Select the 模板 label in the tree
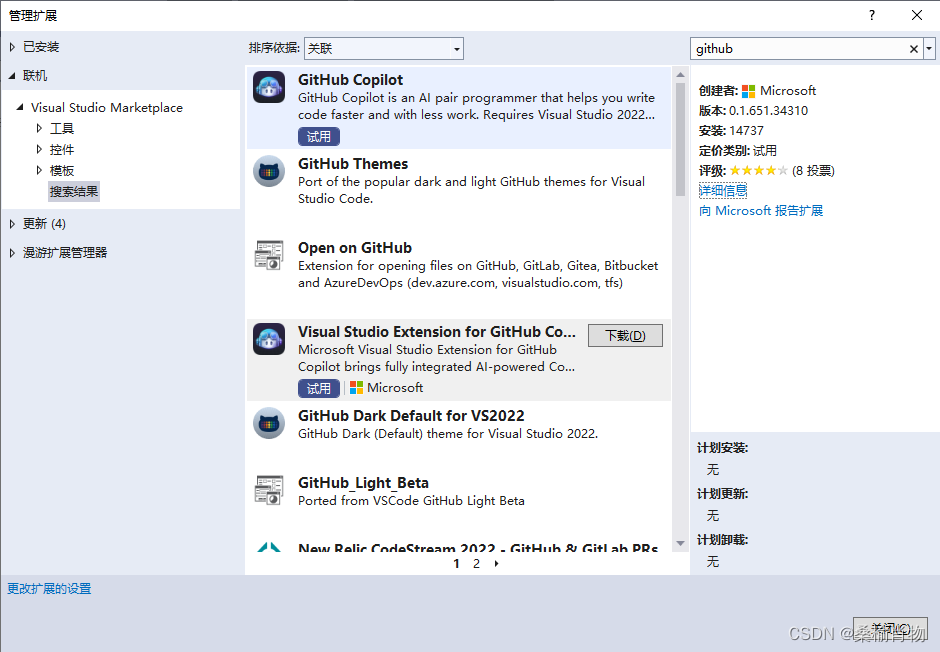 pos(62,170)
